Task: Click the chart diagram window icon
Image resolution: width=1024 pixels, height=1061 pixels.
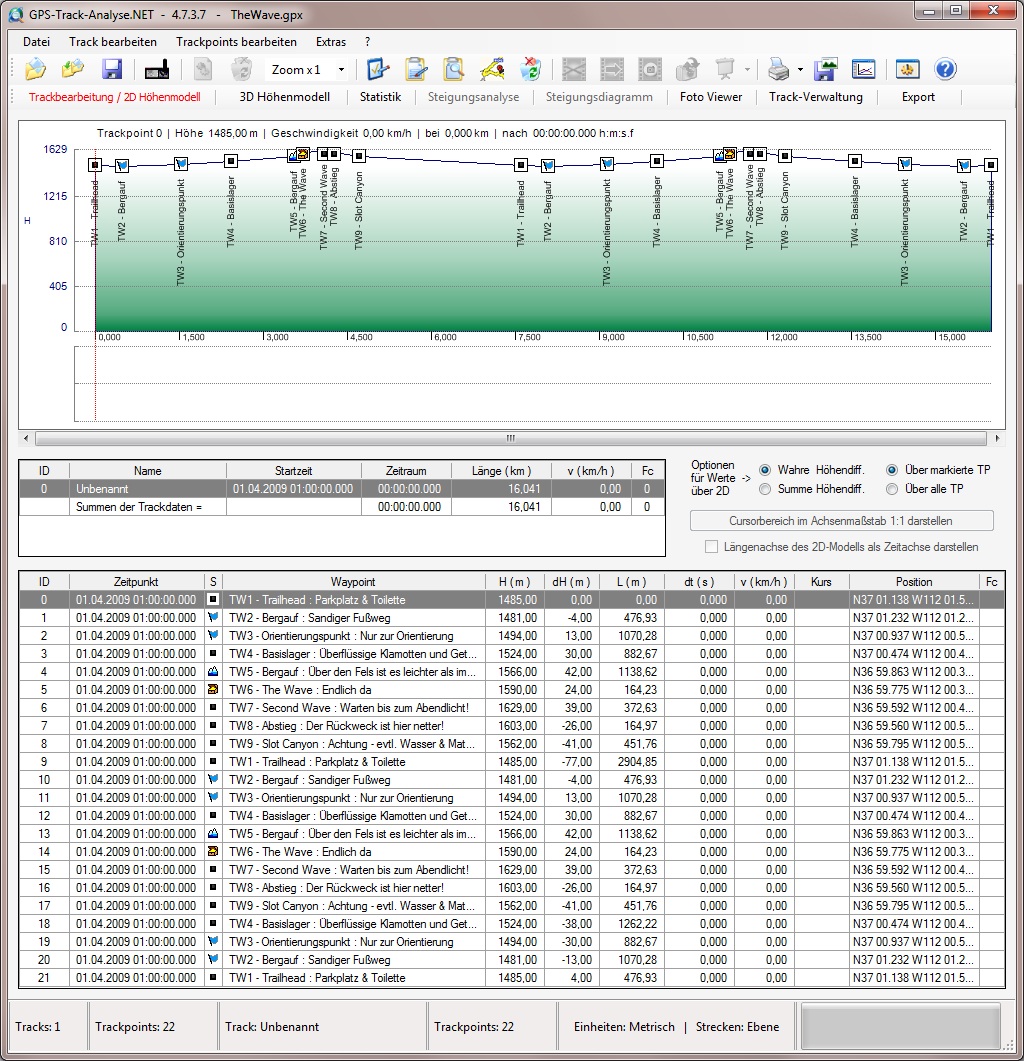Action: [863, 69]
